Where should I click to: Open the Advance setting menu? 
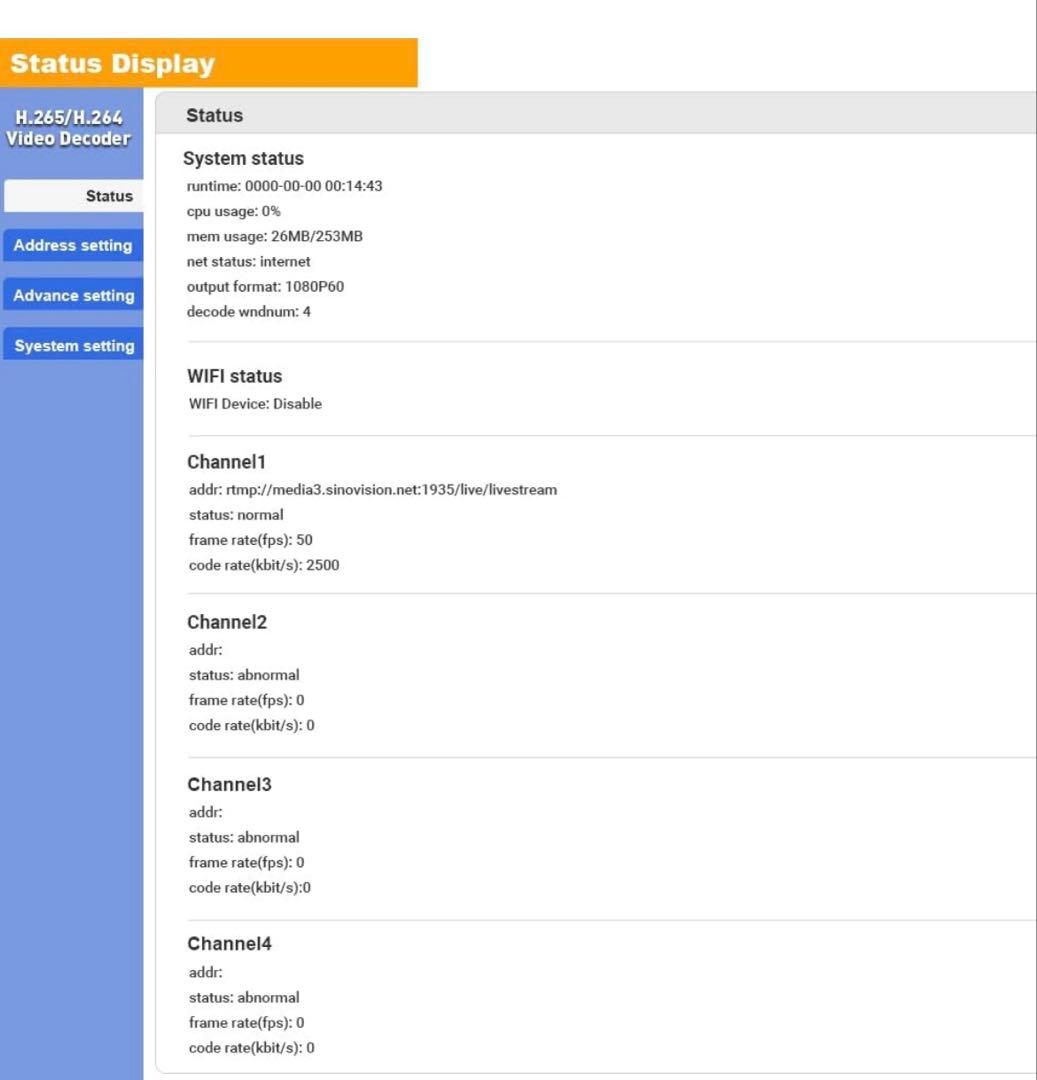[x=72, y=295]
